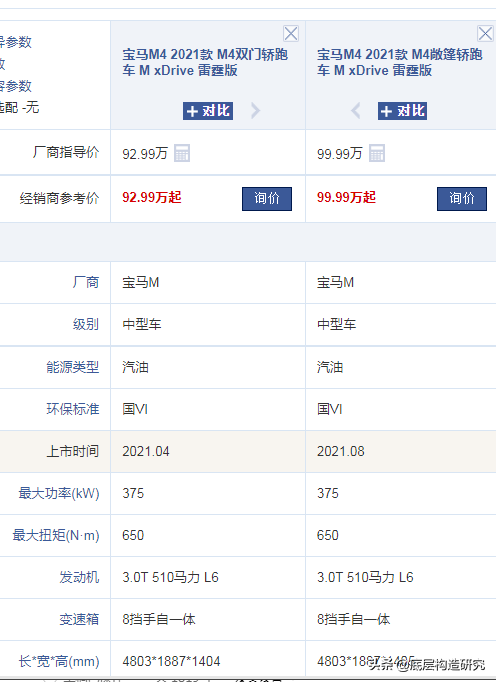Move convertible column left with arrow
Image resolution: width=496 pixels, height=682 pixels.
point(355,110)
